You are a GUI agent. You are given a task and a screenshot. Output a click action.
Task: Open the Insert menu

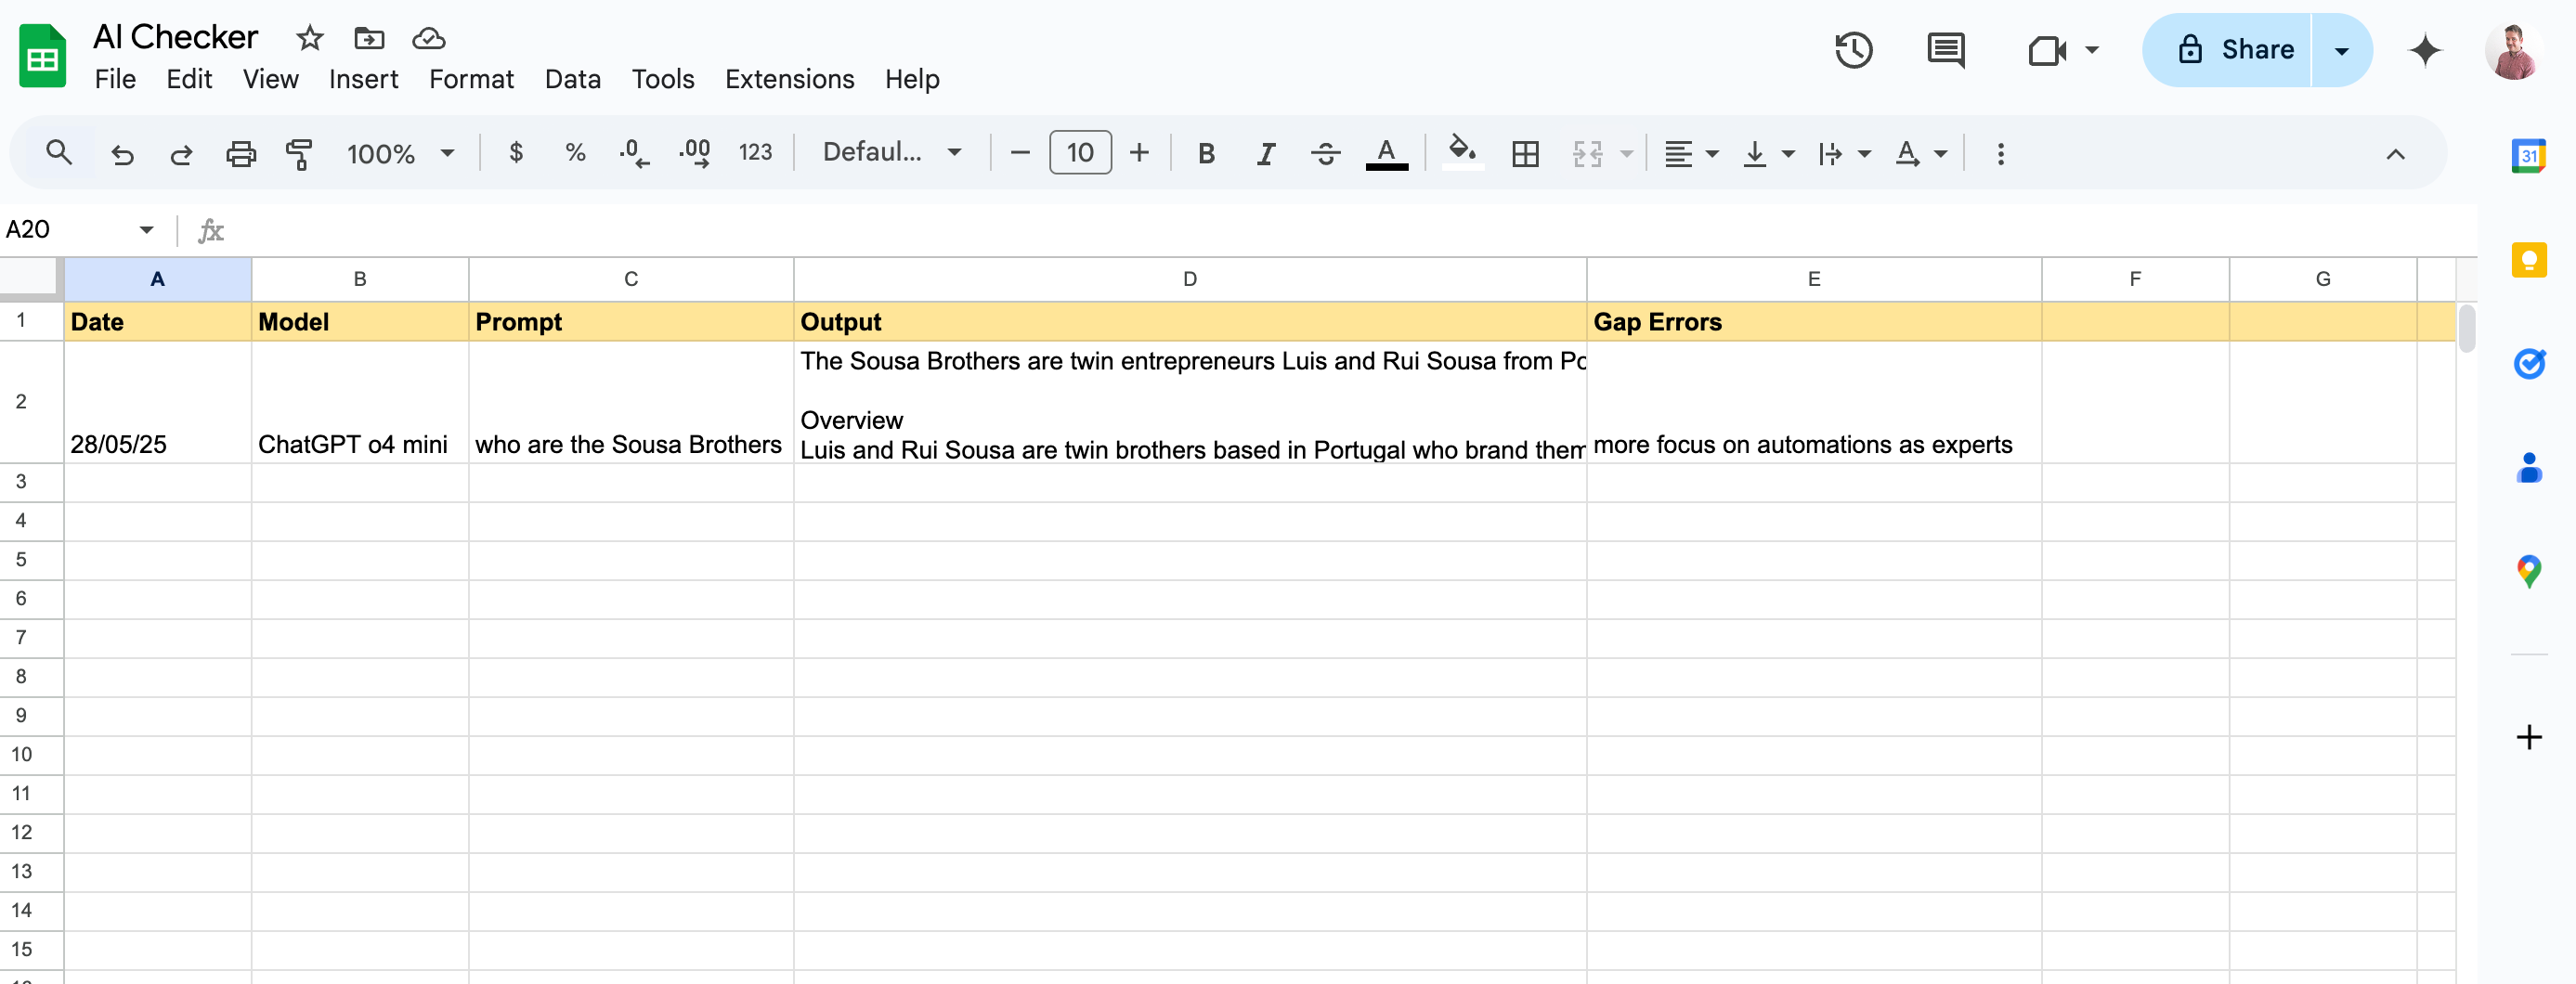pyautogui.click(x=363, y=79)
